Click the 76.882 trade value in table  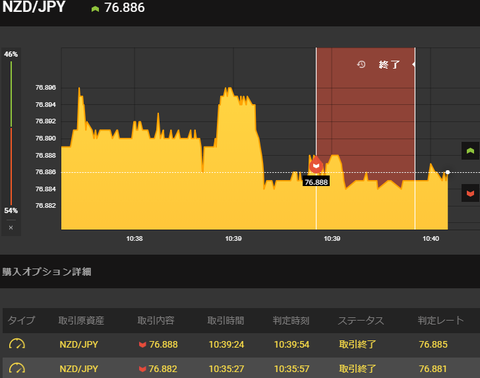(163, 369)
